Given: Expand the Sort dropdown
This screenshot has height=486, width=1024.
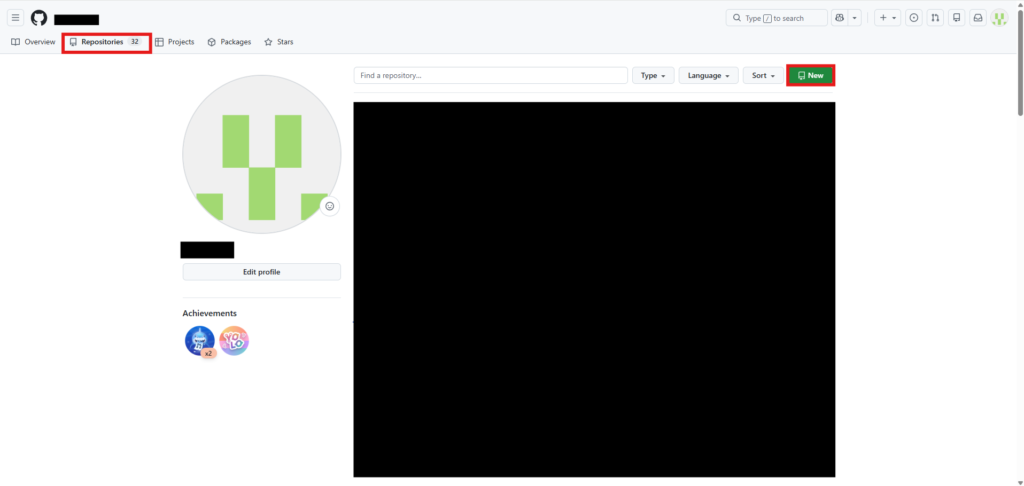Looking at the screenshot, I should pos(763,75).
